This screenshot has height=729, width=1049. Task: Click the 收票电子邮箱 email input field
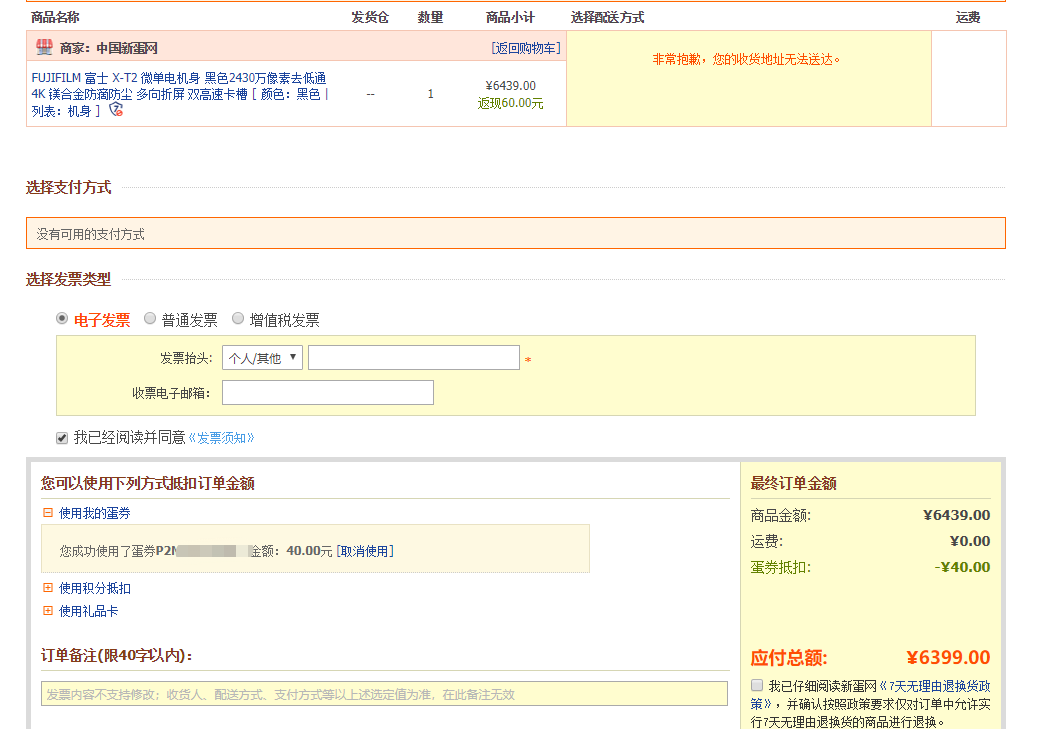[x=328, y=393]
